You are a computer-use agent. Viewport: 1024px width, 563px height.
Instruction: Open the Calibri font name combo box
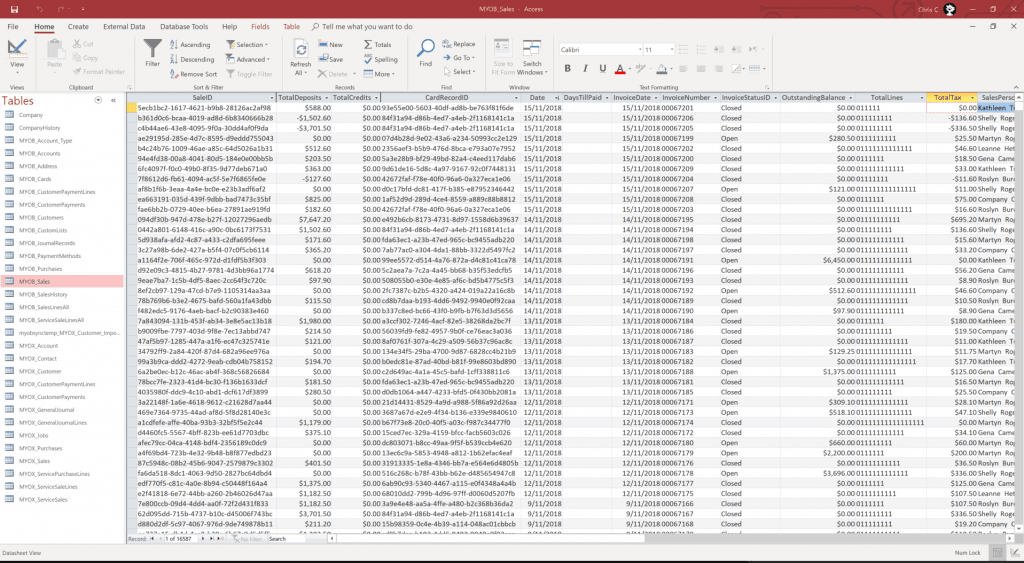(600, 50)
